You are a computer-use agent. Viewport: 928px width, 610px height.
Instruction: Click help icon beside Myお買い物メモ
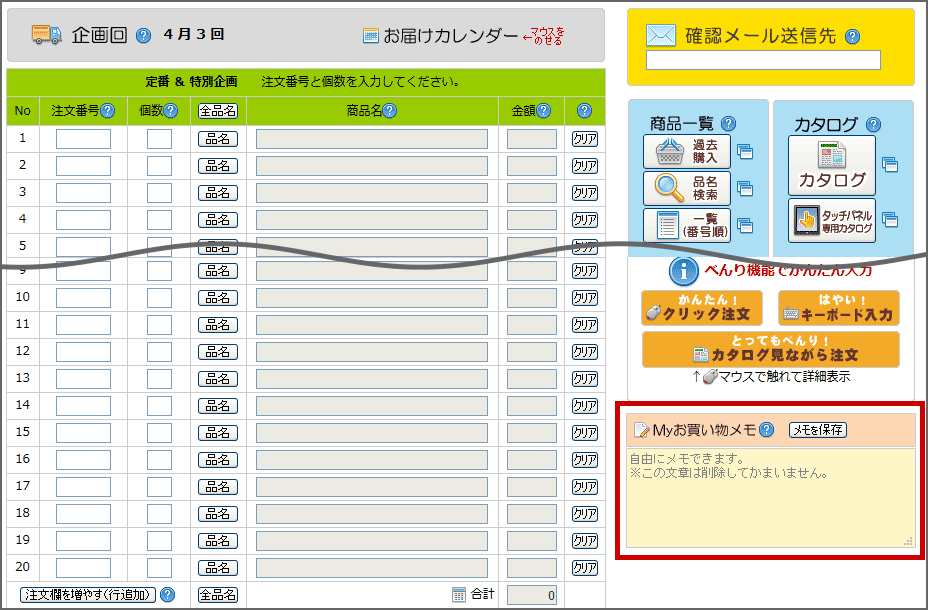(x=766, y=430)
